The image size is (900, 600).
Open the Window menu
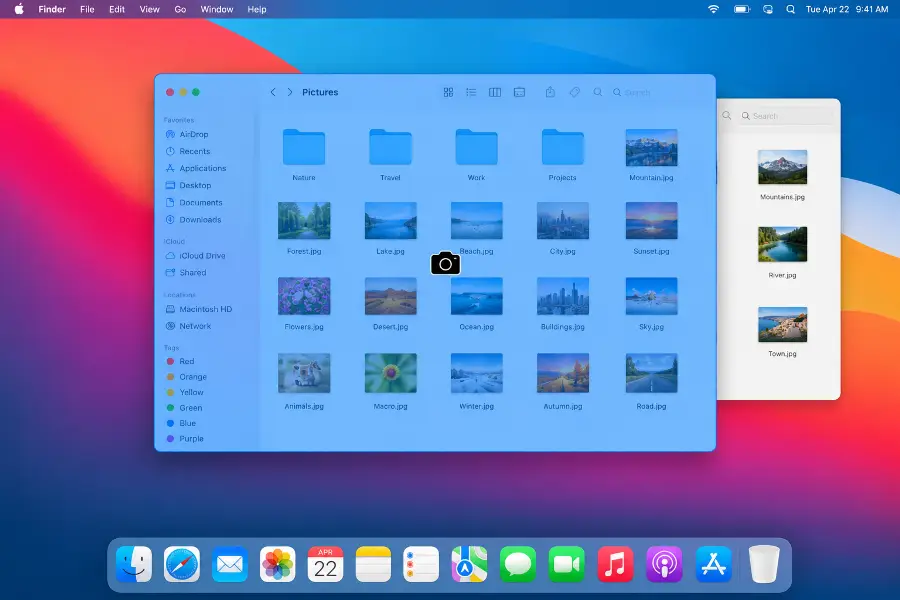[217, 9]
